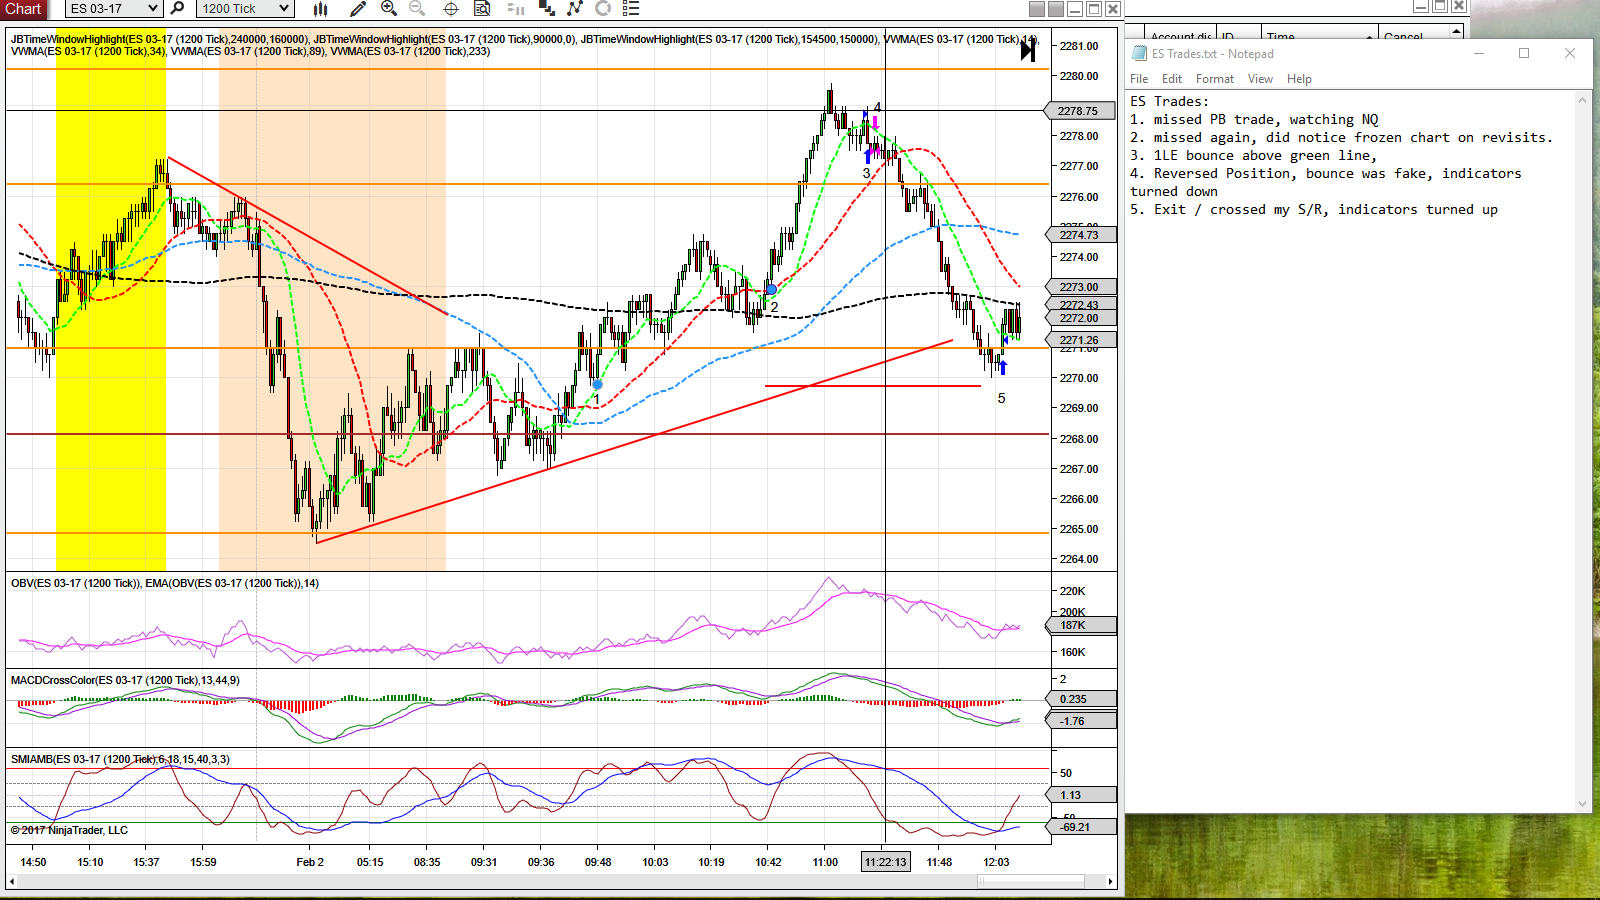Screen dimensions: 1600x900
Task: Open the Data Box icon
Action: pos(482,8)
